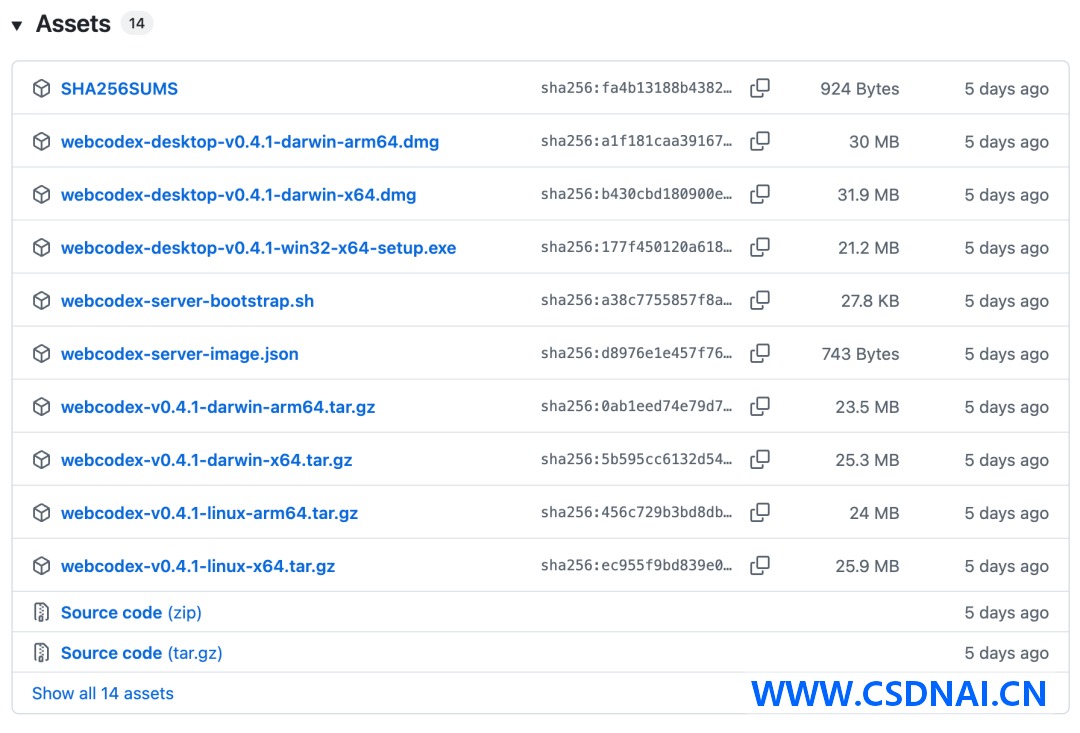Image resolution: width=1080 pixels, height=733 pixels.
Task: Open the webcodex-server-image.json link
Action: point(180,354)
